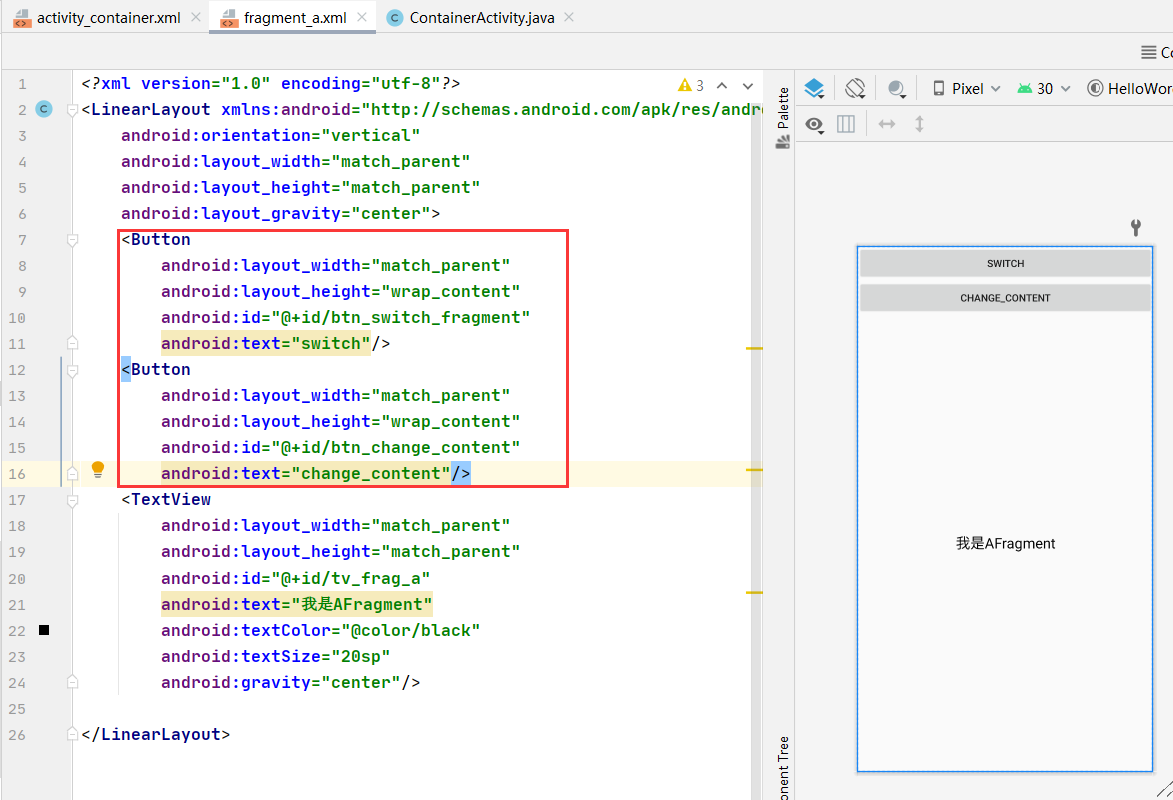Screen dimensions: 1173x800
Task: Click the yellow warning stripe beside line 21
Action: coord(754,593)
